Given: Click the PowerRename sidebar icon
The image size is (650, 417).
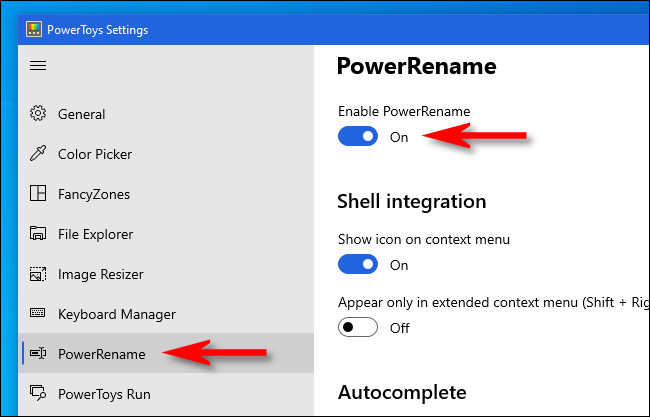Looking at the screenshot, I should (38, 354).
